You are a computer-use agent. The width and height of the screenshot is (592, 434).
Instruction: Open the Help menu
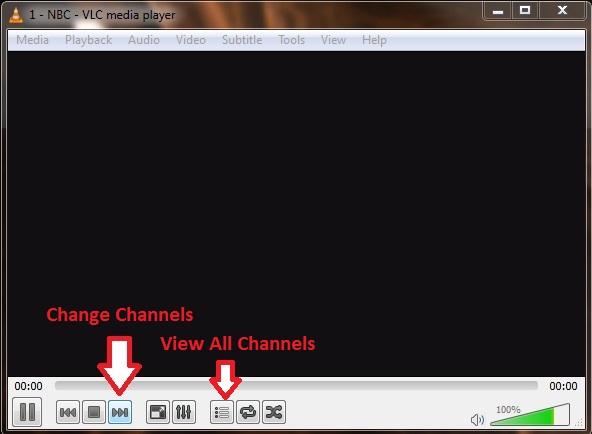[x=374, y=40]
